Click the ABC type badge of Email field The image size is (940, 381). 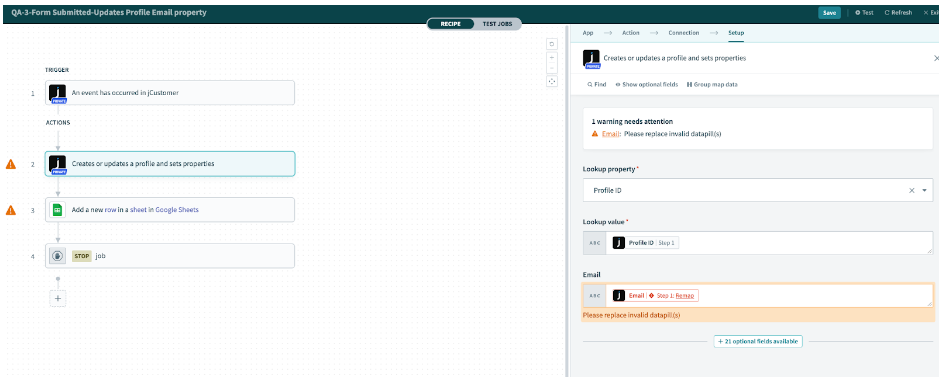point(594,295)
